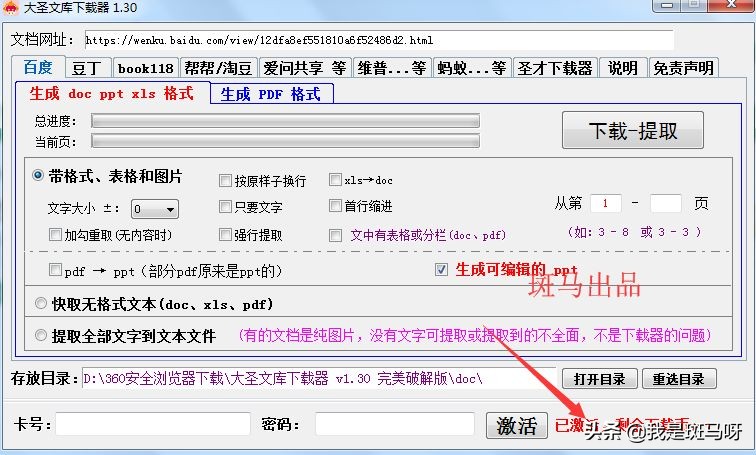Open the 豆丁 tab
756x455 pixels.
click(88, 68)
